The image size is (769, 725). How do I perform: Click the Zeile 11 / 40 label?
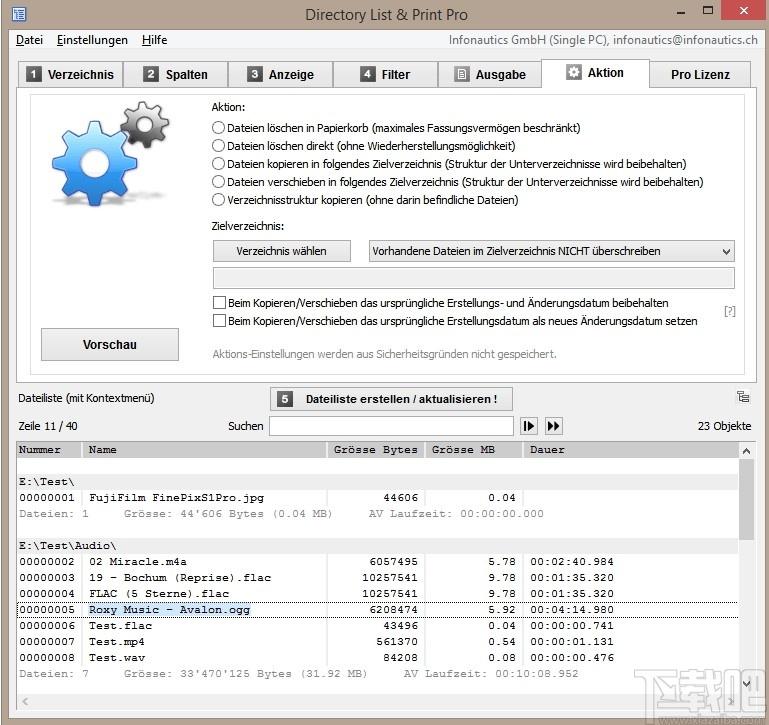pyautogui.click(x=48, y=426)
